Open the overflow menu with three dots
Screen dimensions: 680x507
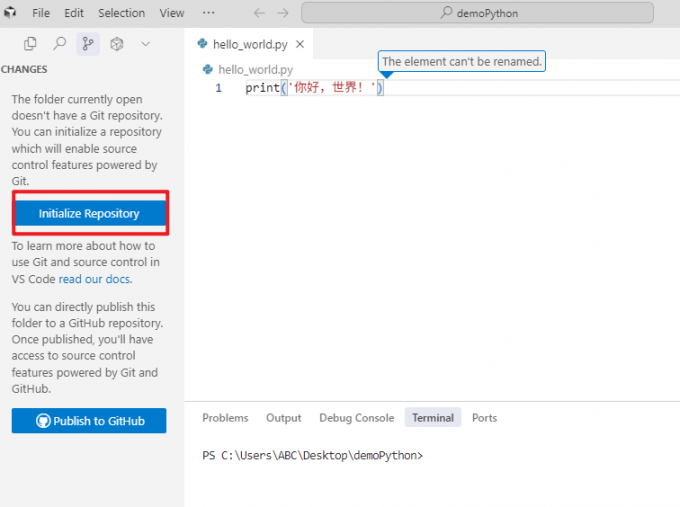pos(208,13)
